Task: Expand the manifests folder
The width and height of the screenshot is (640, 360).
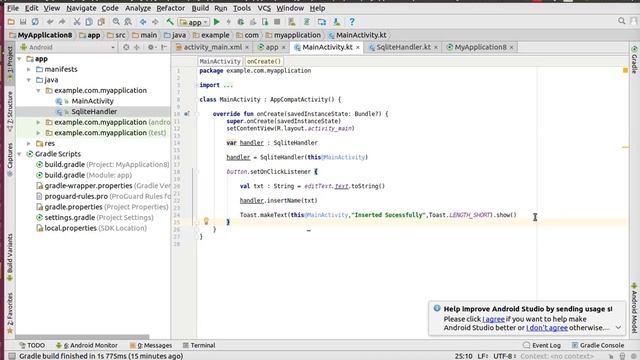Action: [29, 69]
